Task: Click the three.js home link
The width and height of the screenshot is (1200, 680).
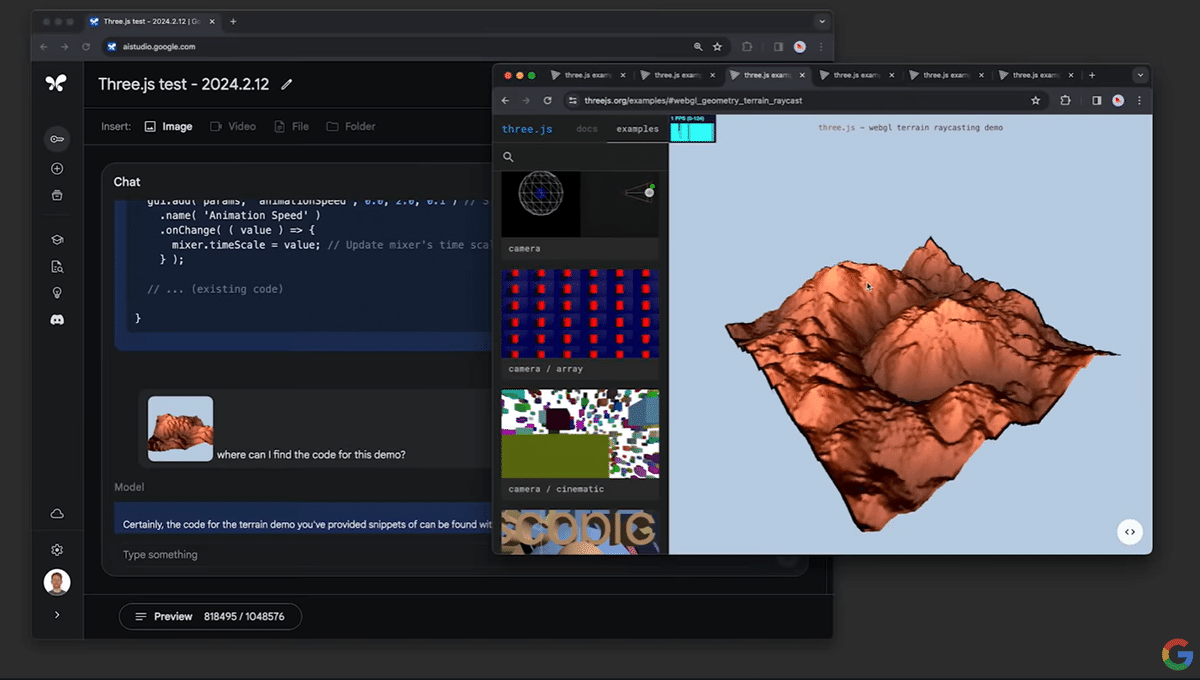Action: pos(527,129)
